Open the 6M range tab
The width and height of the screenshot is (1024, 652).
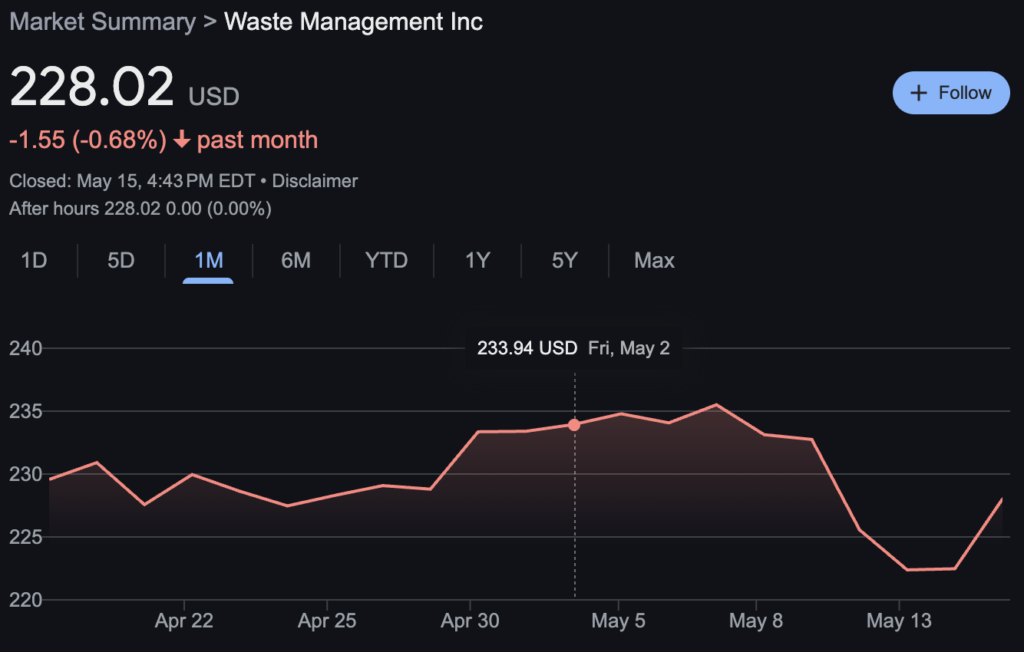tap(296, 261)
